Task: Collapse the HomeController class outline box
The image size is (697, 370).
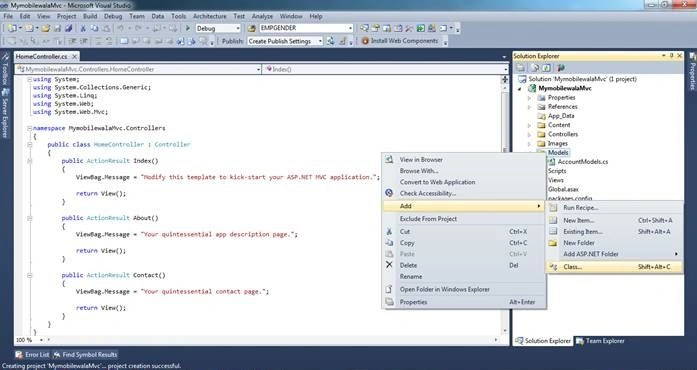Action: (x=30, y=145)
